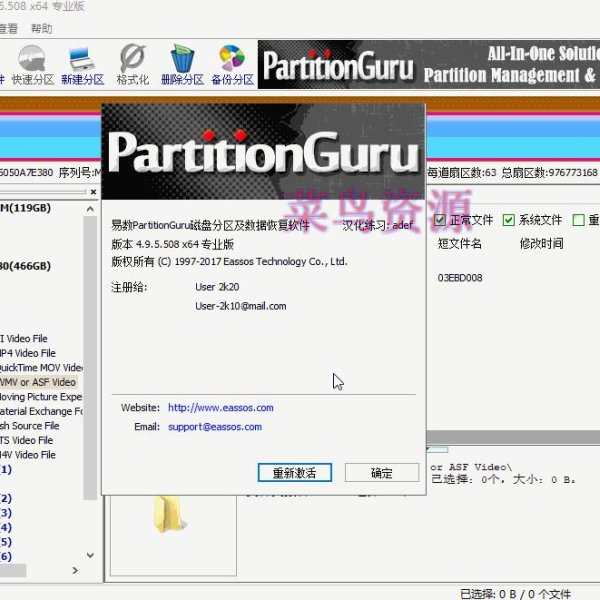This screenshot has width=600, height=600.
Task: Select the M4V Video File tree item
Action: [28, 455]
